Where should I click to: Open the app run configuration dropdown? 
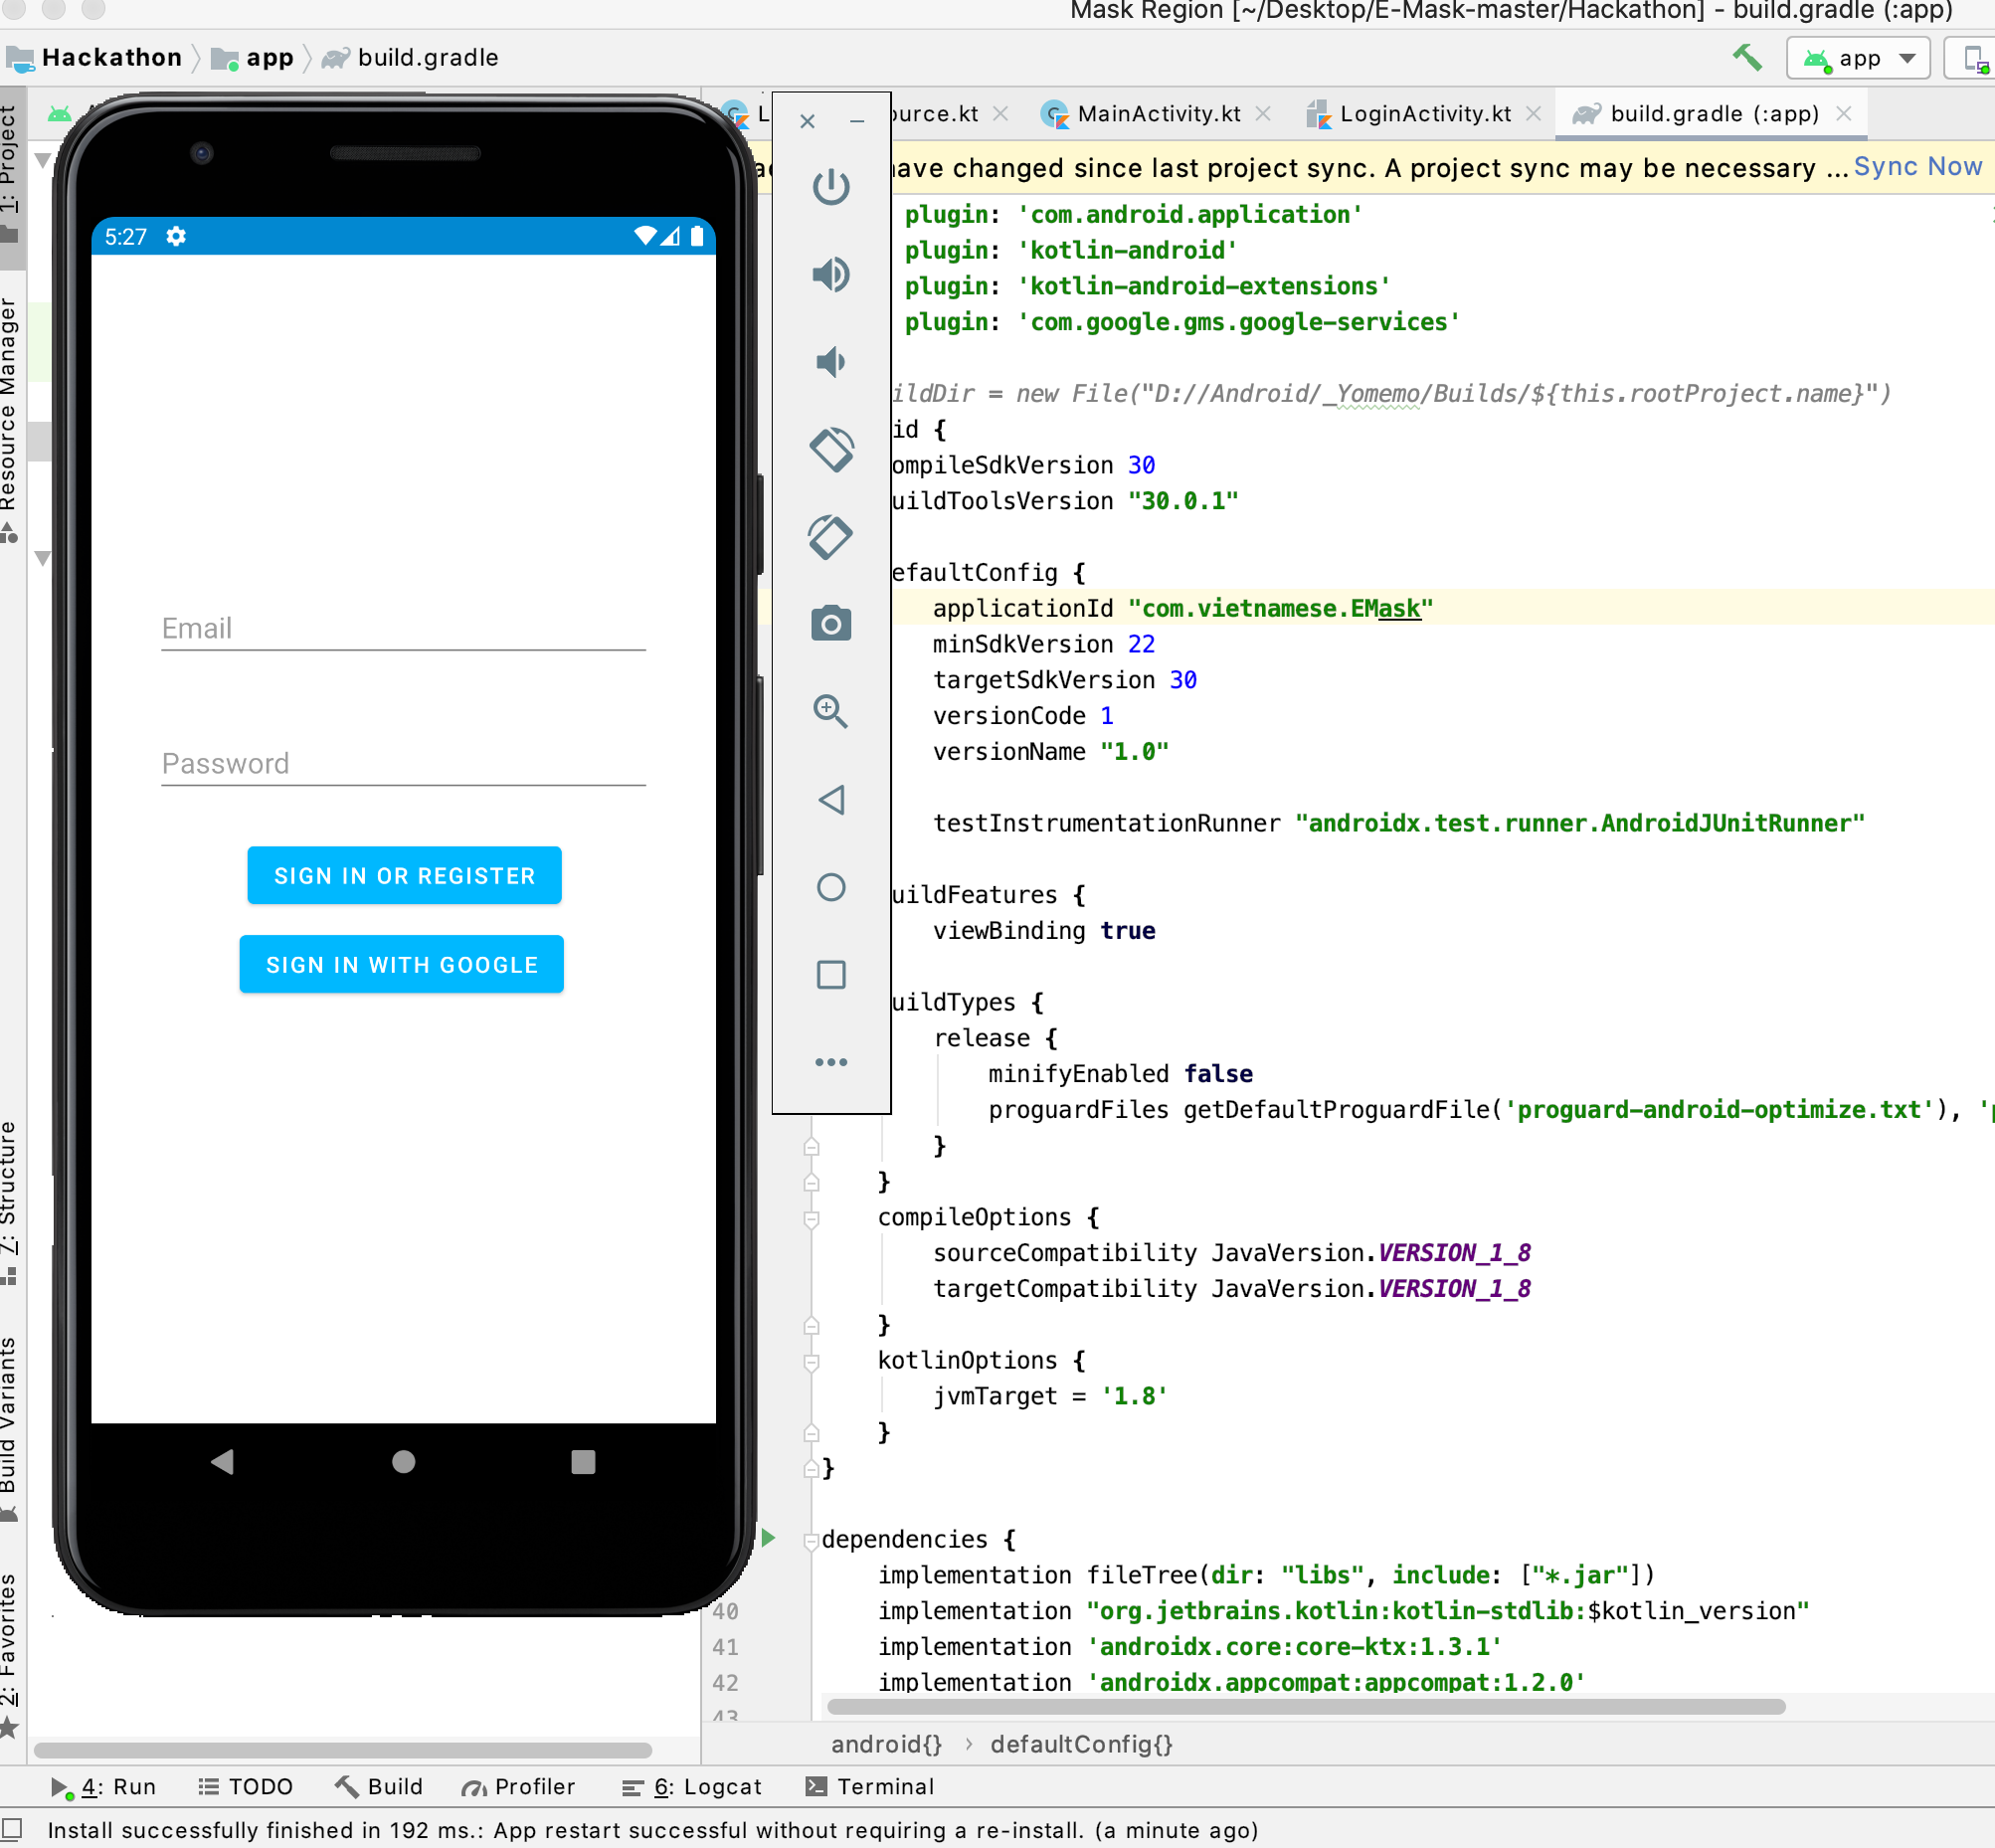(x=1860, y=59)
